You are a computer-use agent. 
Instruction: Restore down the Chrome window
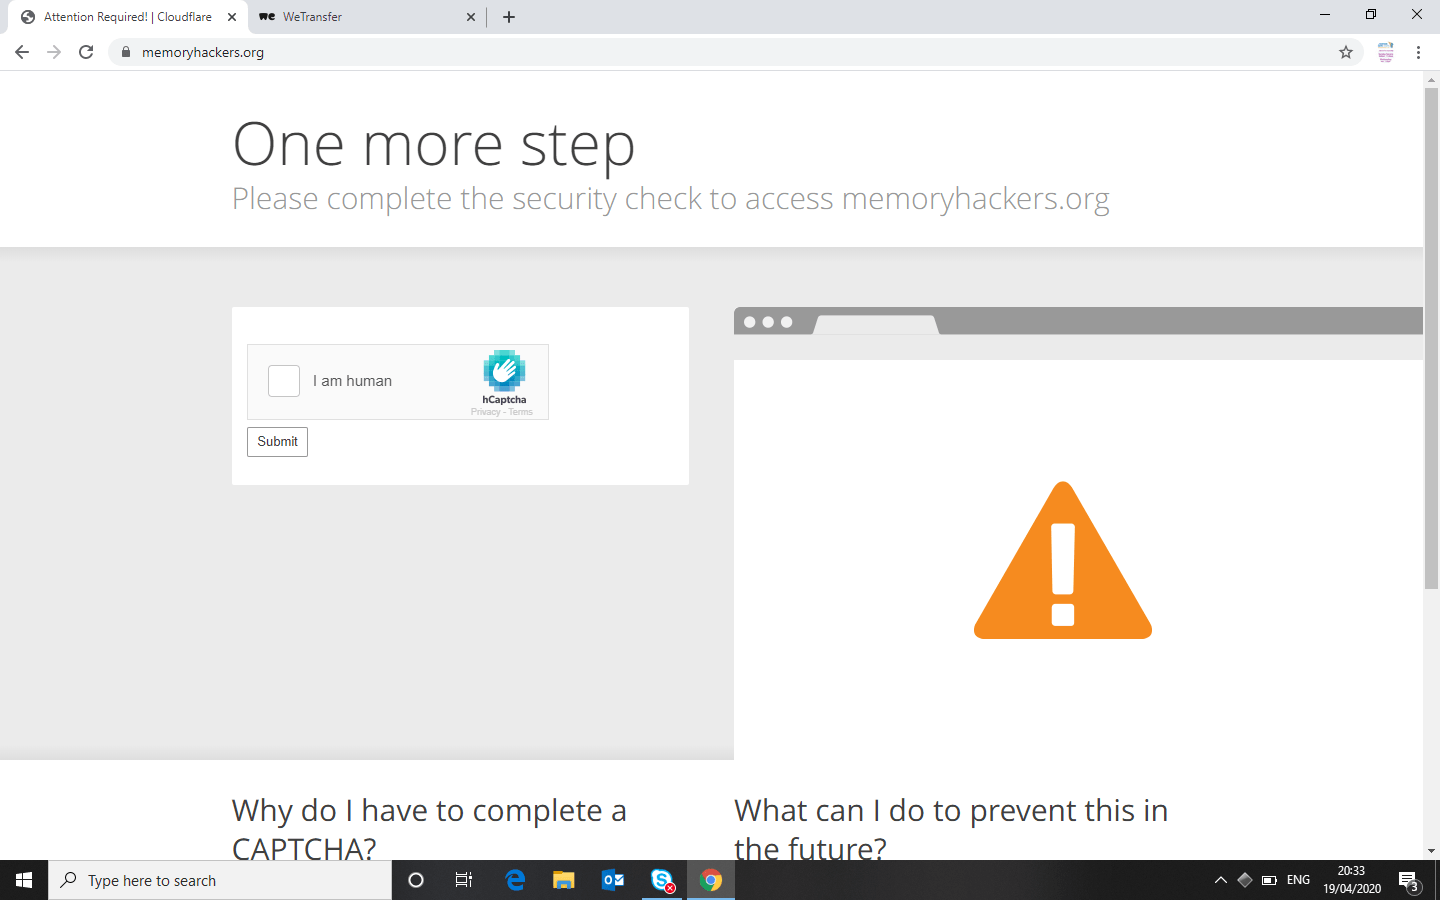pyautogui.click(x=1371, y=15)
